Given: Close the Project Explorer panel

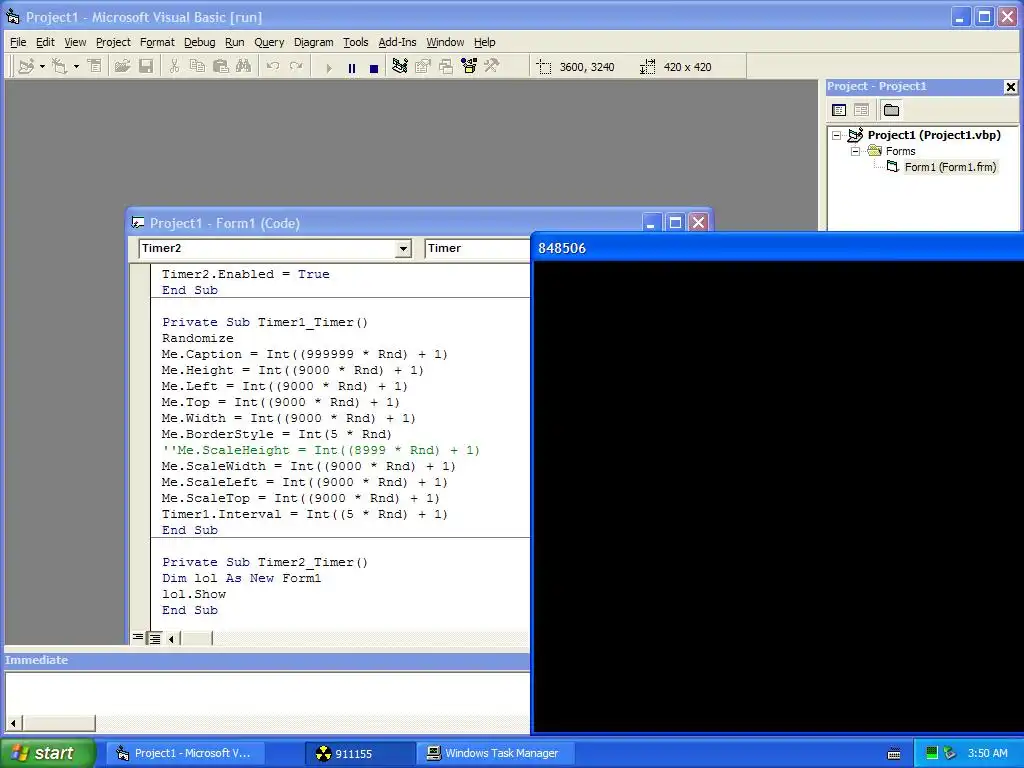Looking at the screenshot, I should click(x=1010, y=86).
